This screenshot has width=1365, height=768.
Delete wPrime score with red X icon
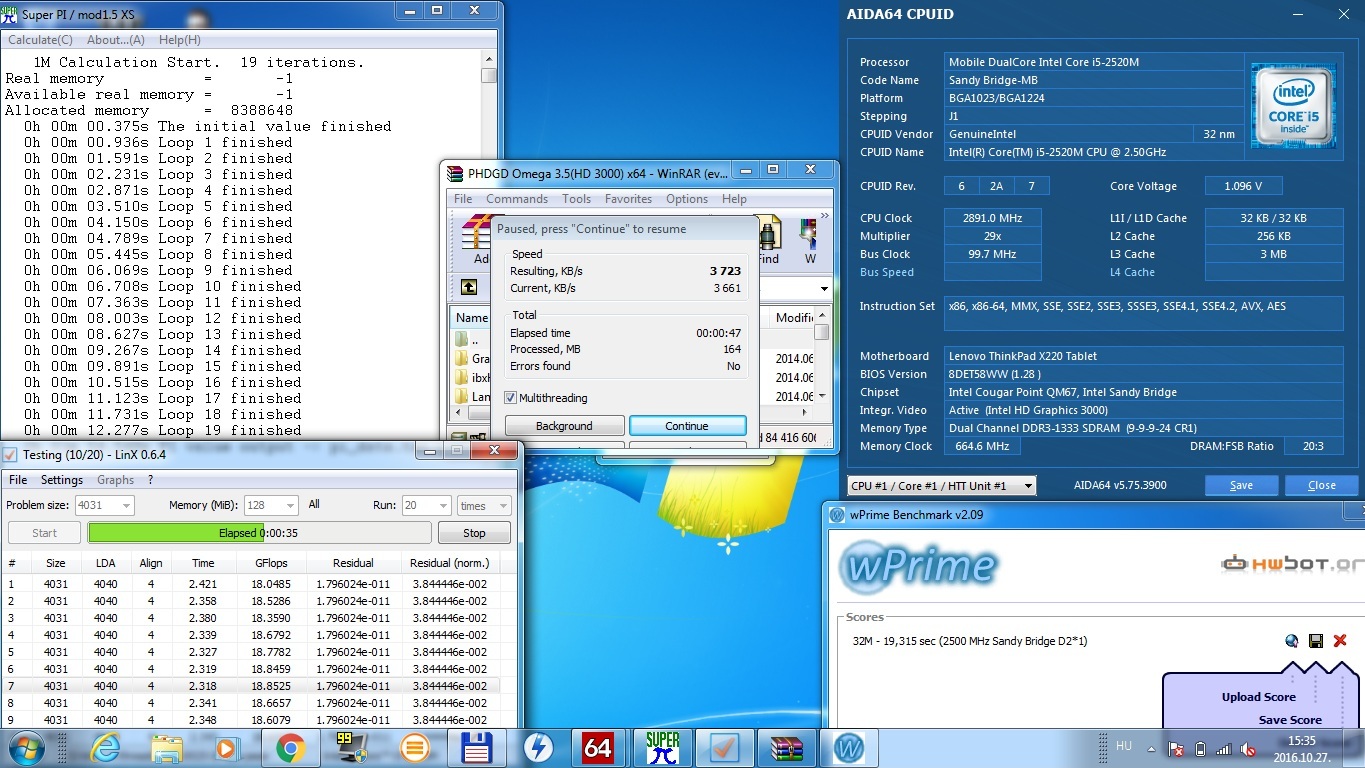click(x=1340, y=641)
